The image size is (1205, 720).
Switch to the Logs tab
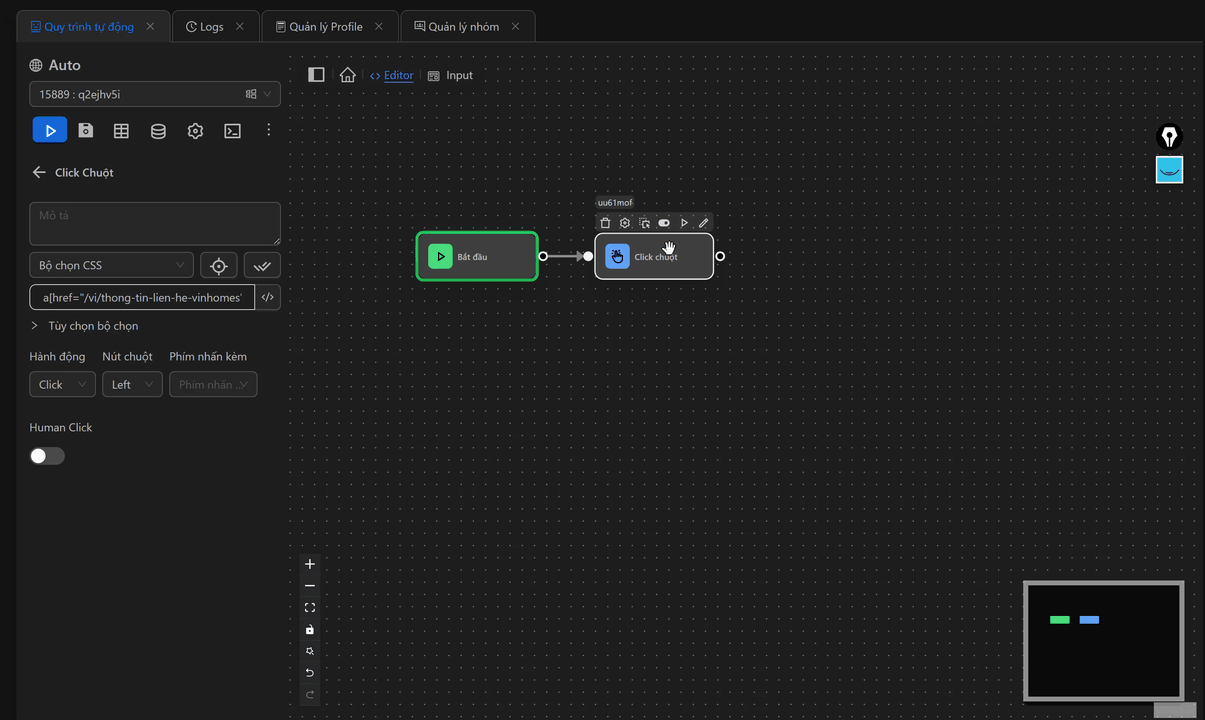[x=211, y=27]
